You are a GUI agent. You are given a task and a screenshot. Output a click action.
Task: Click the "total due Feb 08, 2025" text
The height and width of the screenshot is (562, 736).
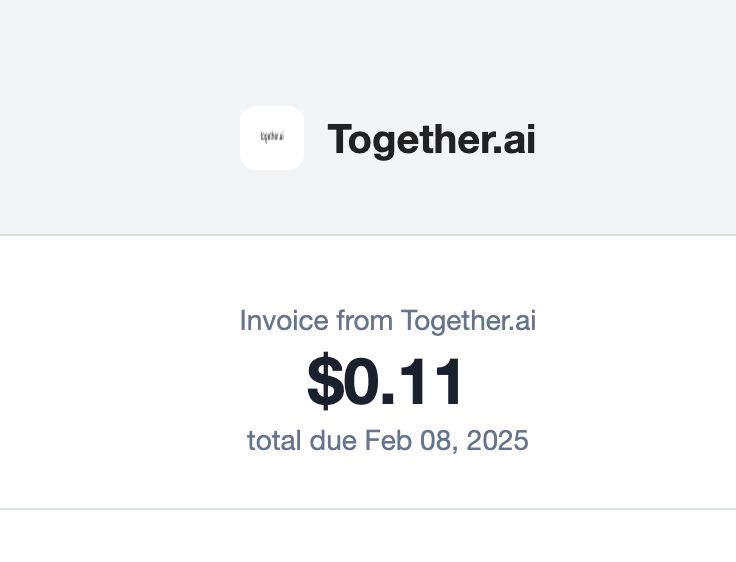coord(388,440)
